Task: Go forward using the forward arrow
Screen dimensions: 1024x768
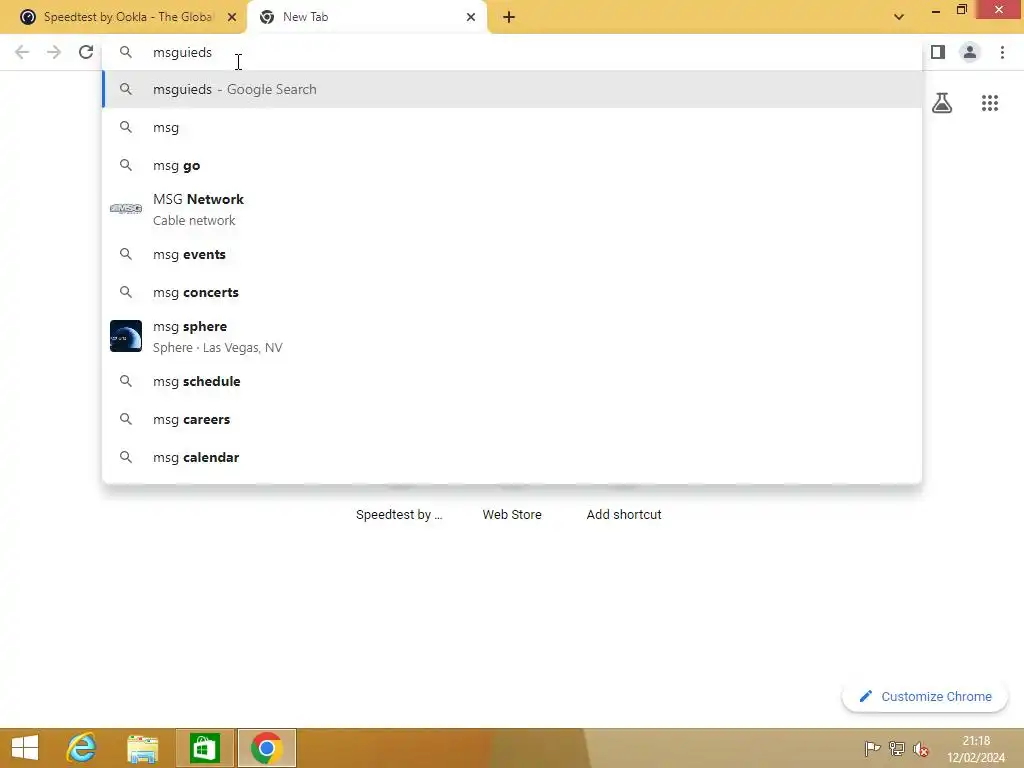Action: (54, 52)
